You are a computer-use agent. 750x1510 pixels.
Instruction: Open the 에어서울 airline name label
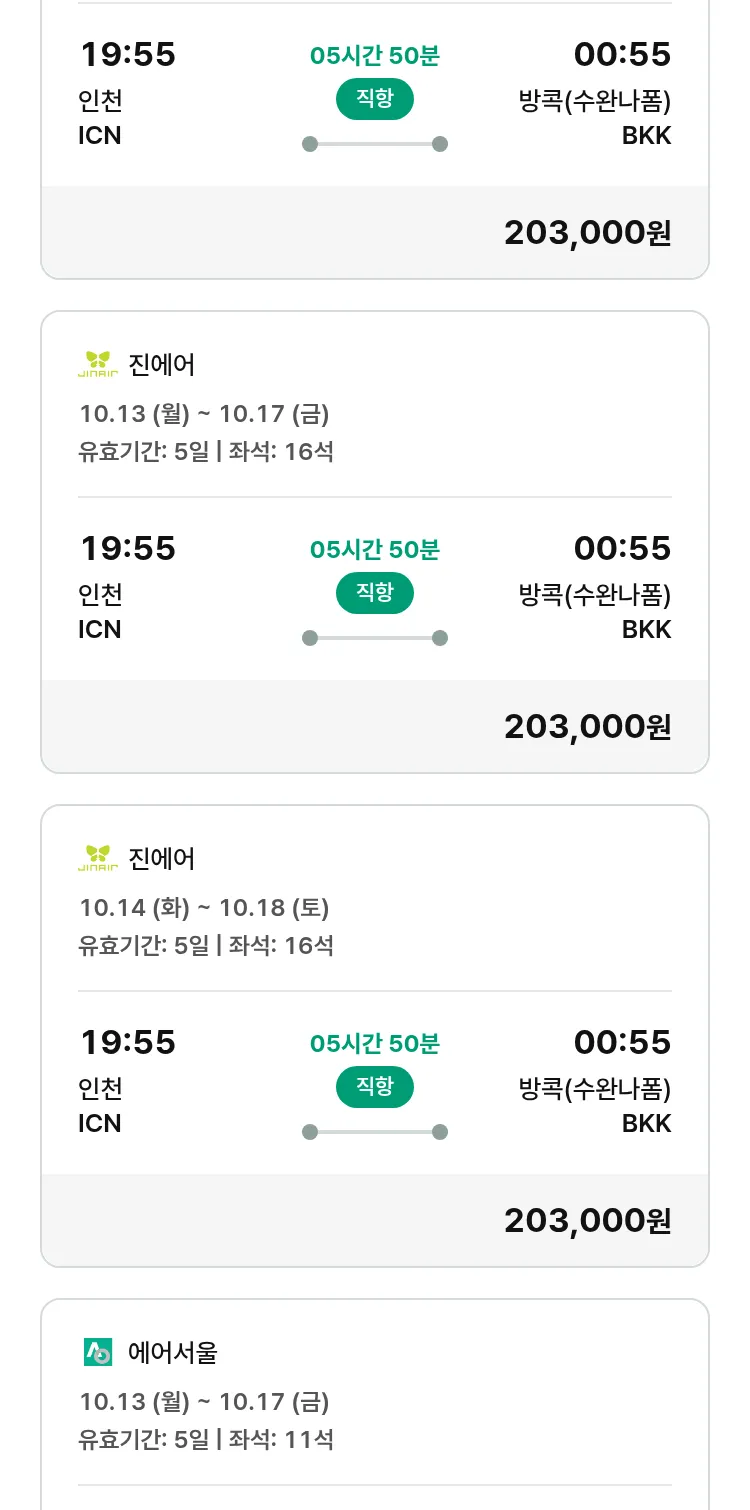tap(173, 1353)
